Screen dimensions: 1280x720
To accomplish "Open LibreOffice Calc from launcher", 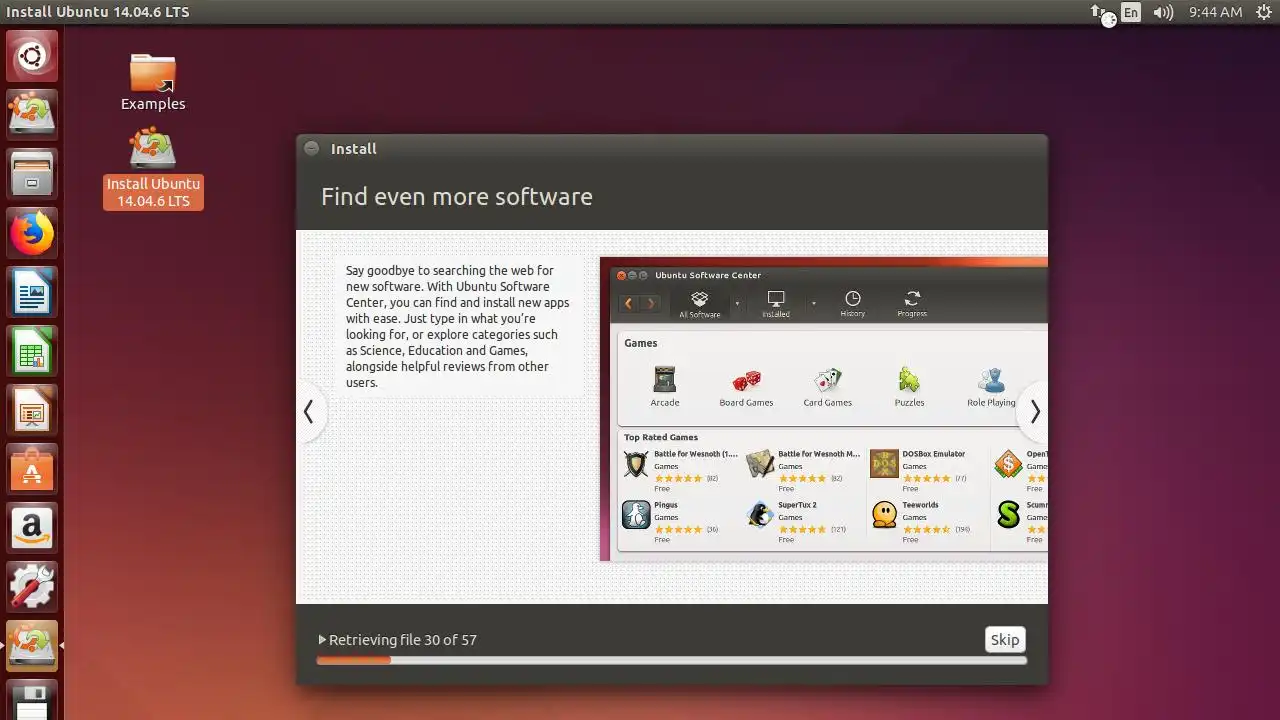I will 32,351.
